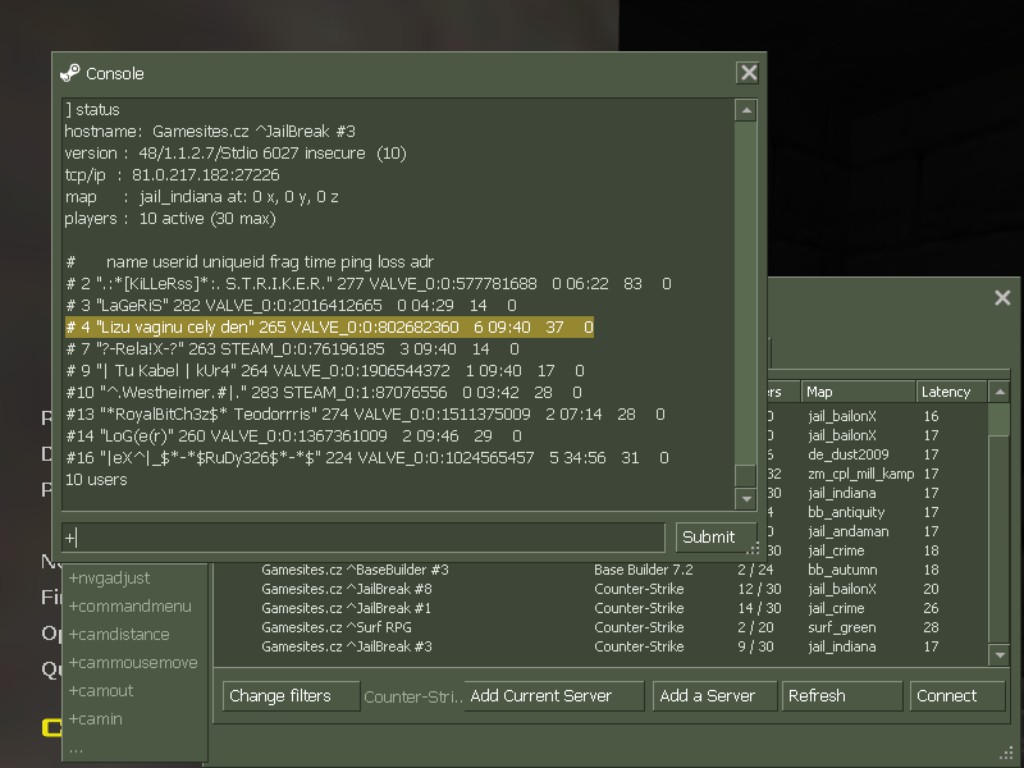This screenshot has width=1024, height=768.
Task: Click the jail_andaman map entry
Action: point(848,532)
